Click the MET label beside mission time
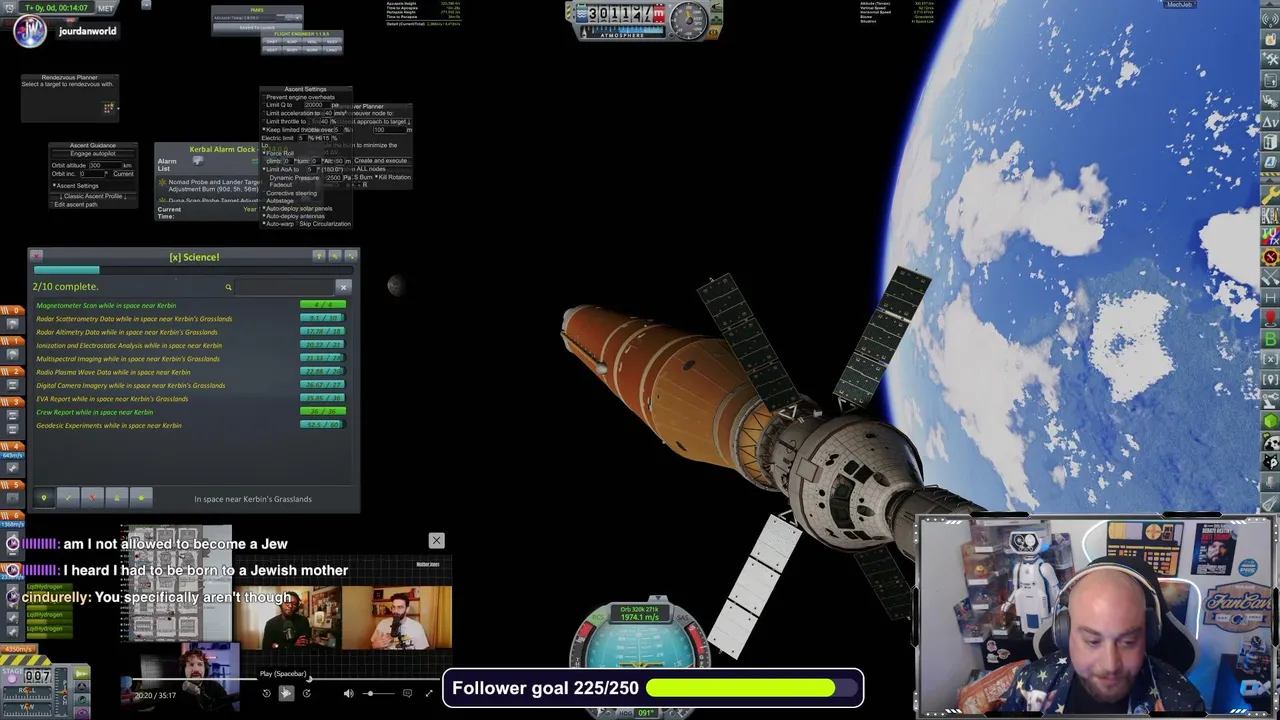 (106, 8)
